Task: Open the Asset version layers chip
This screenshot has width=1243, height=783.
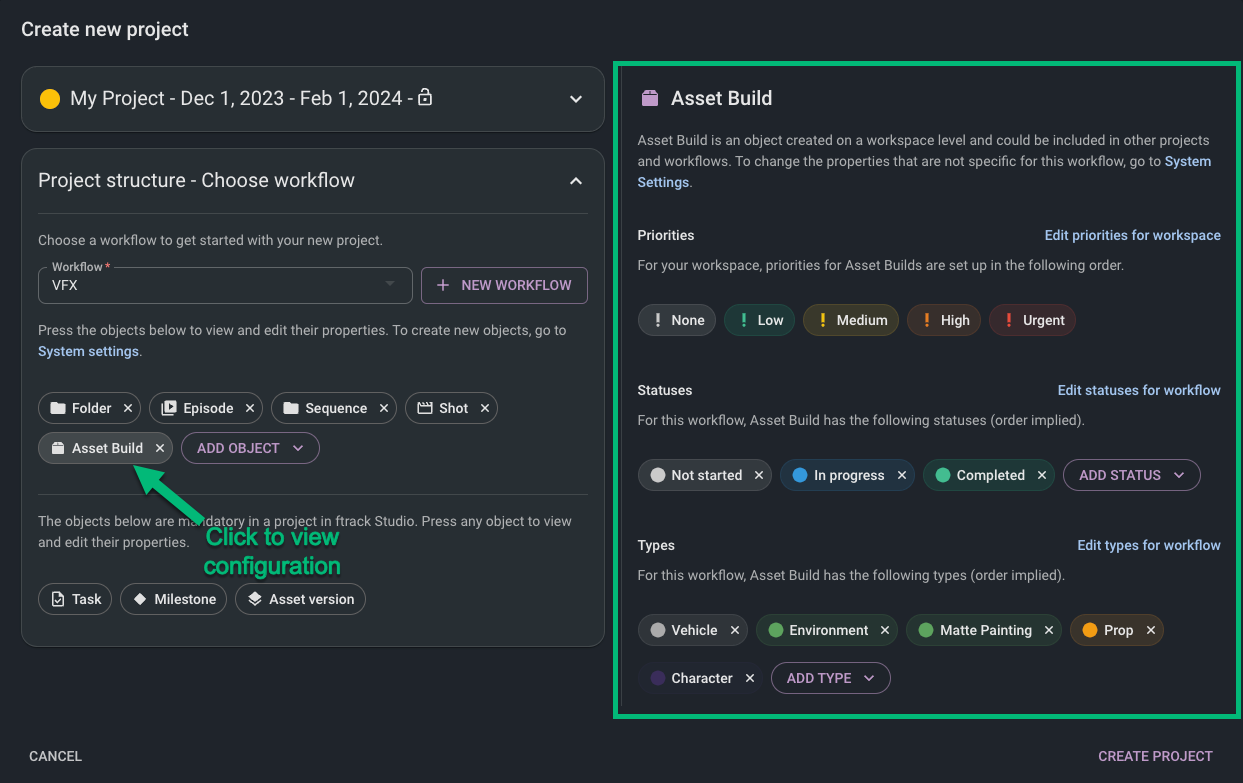Action: click(x=300, y=599)
